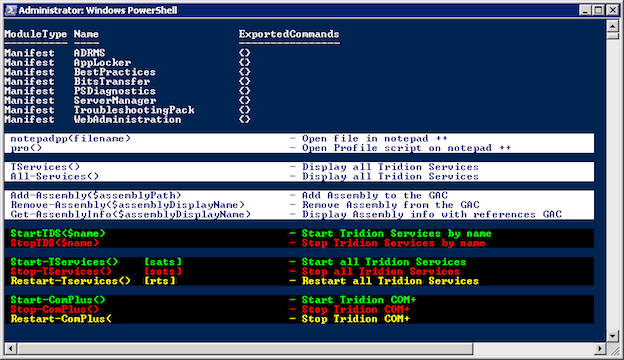This screenshot has width=624, height=360.
Task: Click the green Start-ComPlus() text
Action: pyautogui.click(x=58, y=300)
